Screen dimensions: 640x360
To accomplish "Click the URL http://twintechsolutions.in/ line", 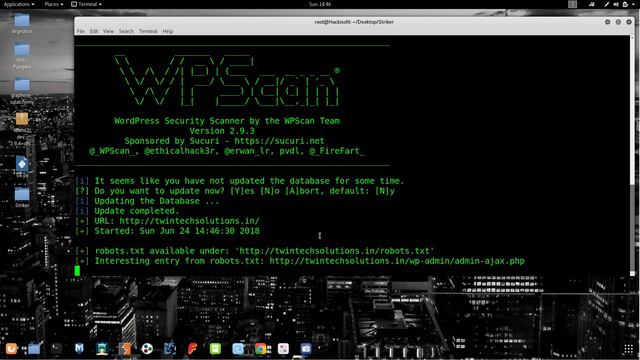I will [167, 221].
